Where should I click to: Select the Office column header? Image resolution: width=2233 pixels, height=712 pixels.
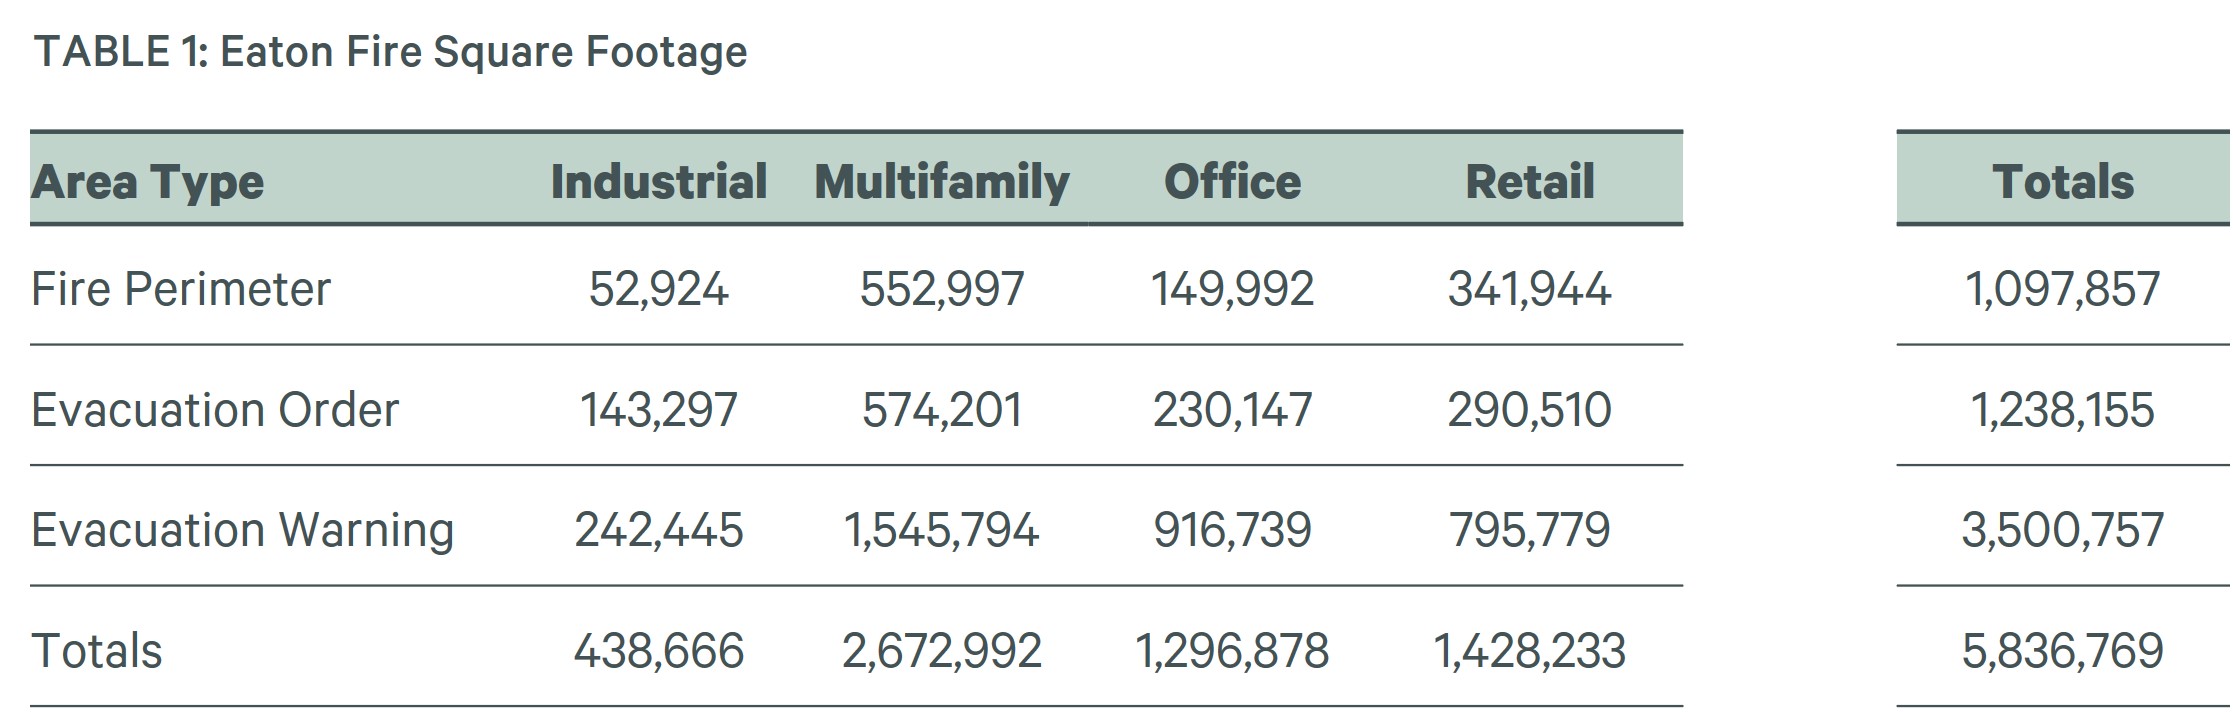pos(1232,181)
